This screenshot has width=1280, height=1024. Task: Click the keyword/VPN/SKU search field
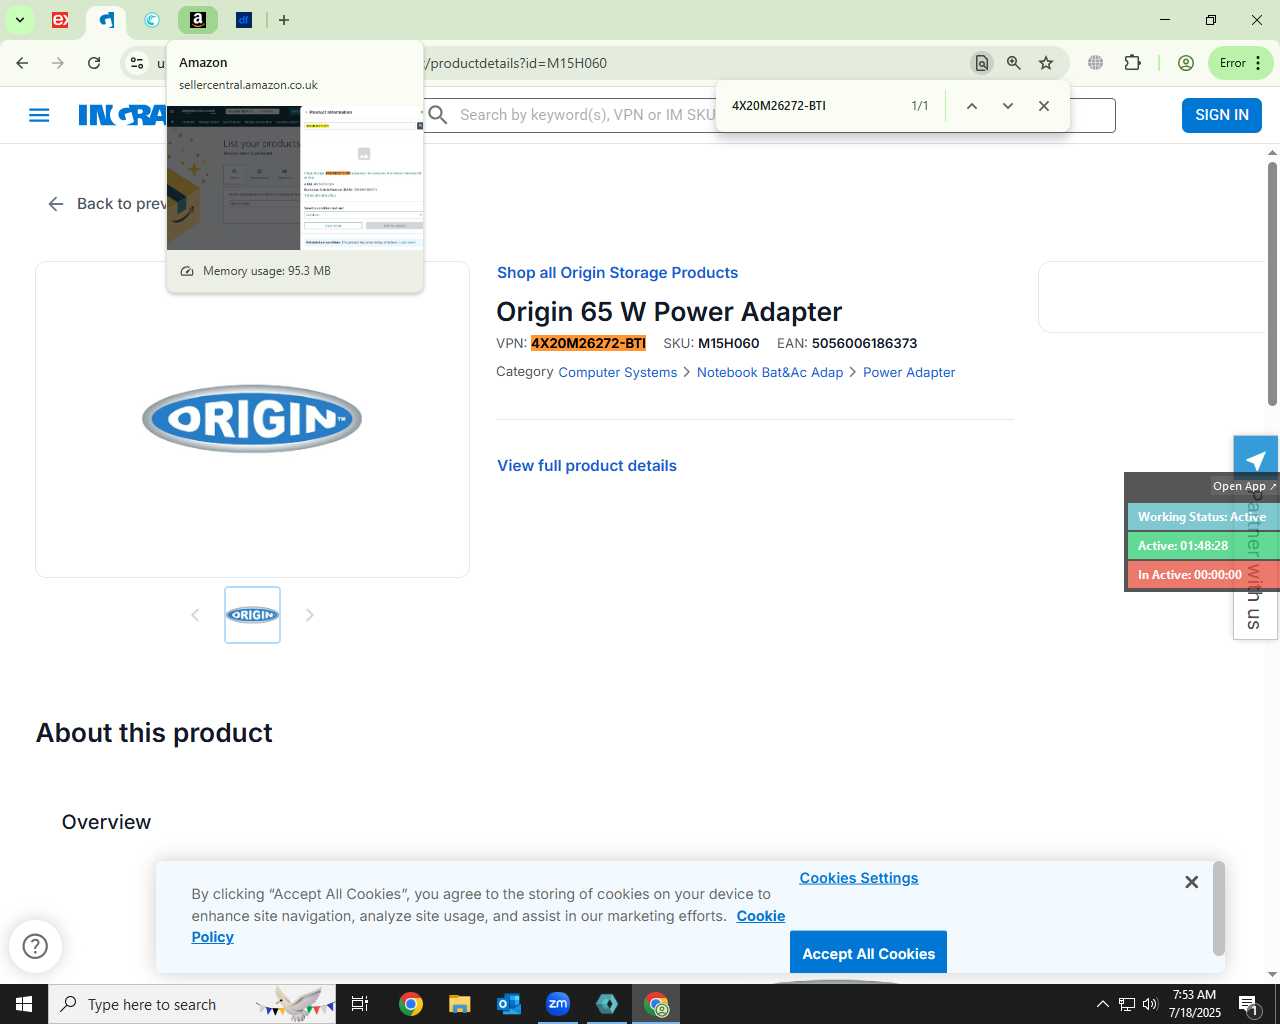click(586, 115)
